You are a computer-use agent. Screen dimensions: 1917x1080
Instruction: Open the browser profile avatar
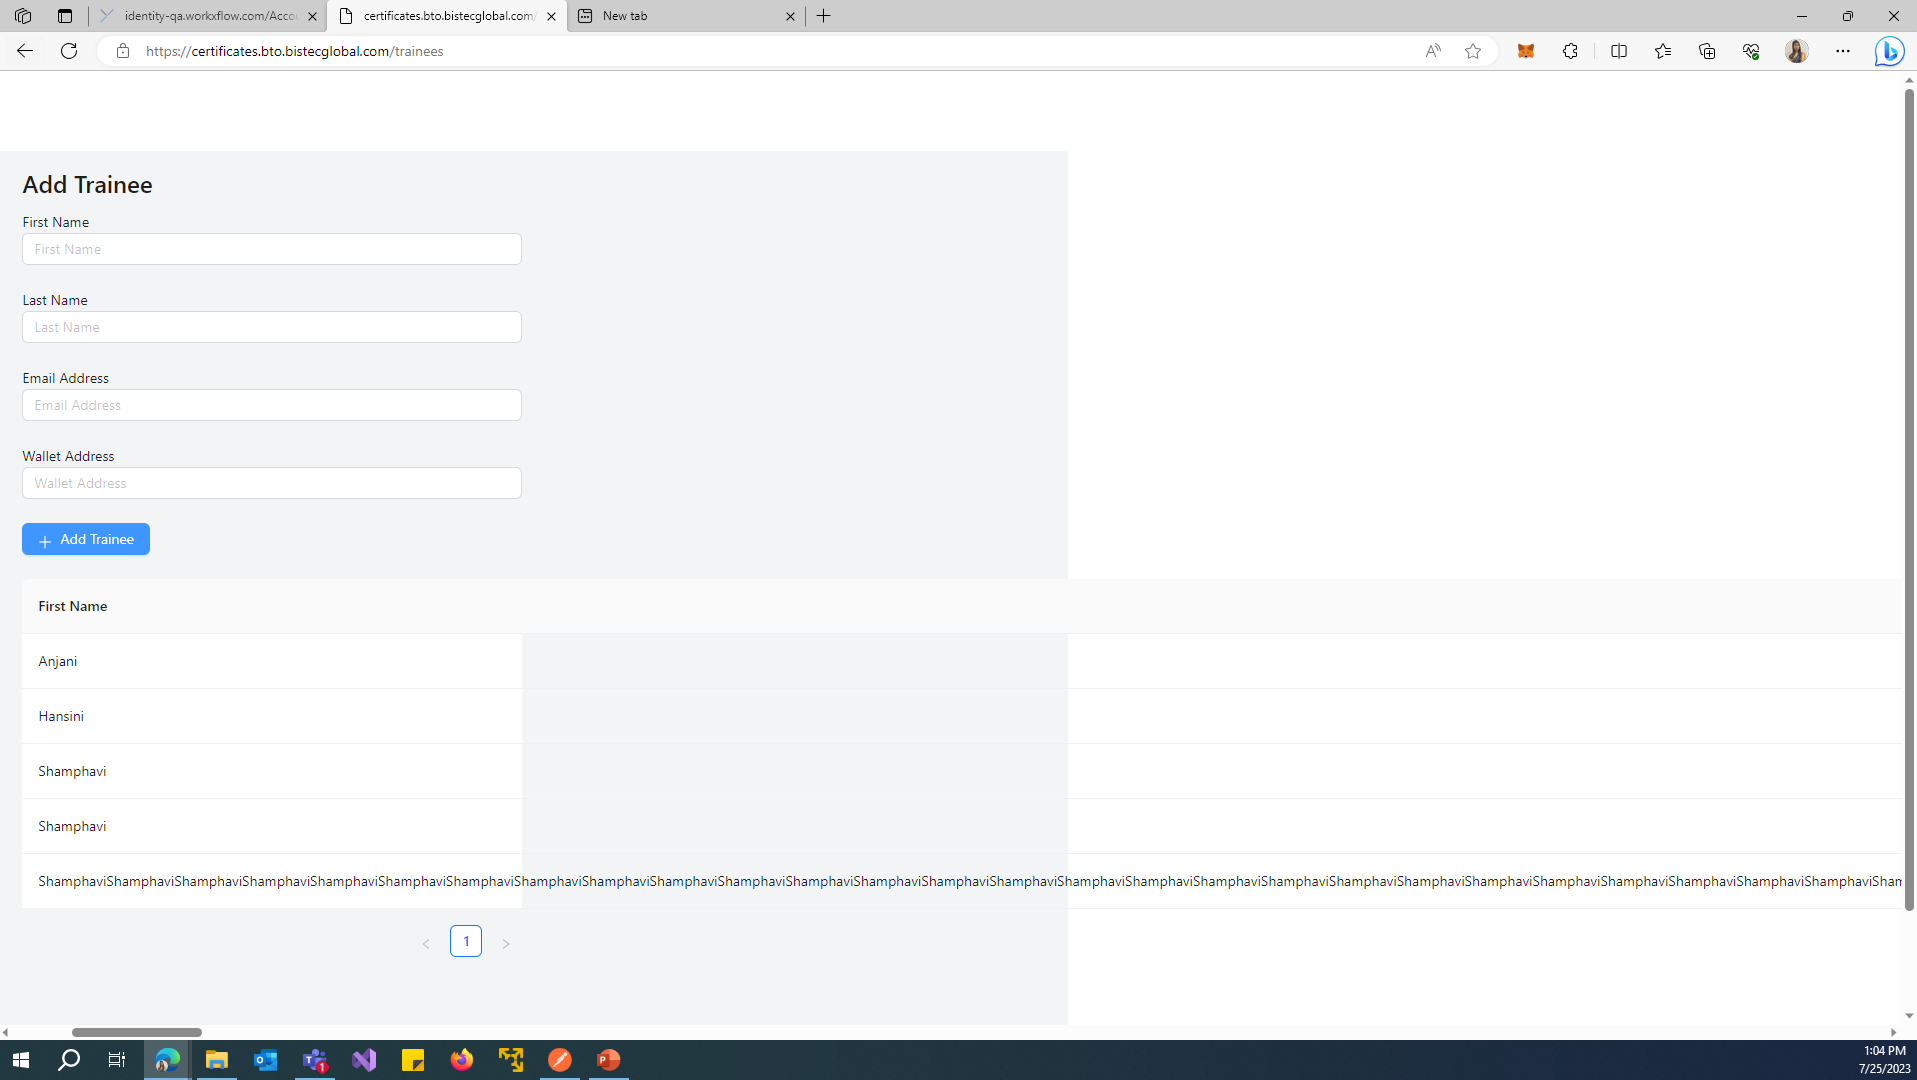1796,51
